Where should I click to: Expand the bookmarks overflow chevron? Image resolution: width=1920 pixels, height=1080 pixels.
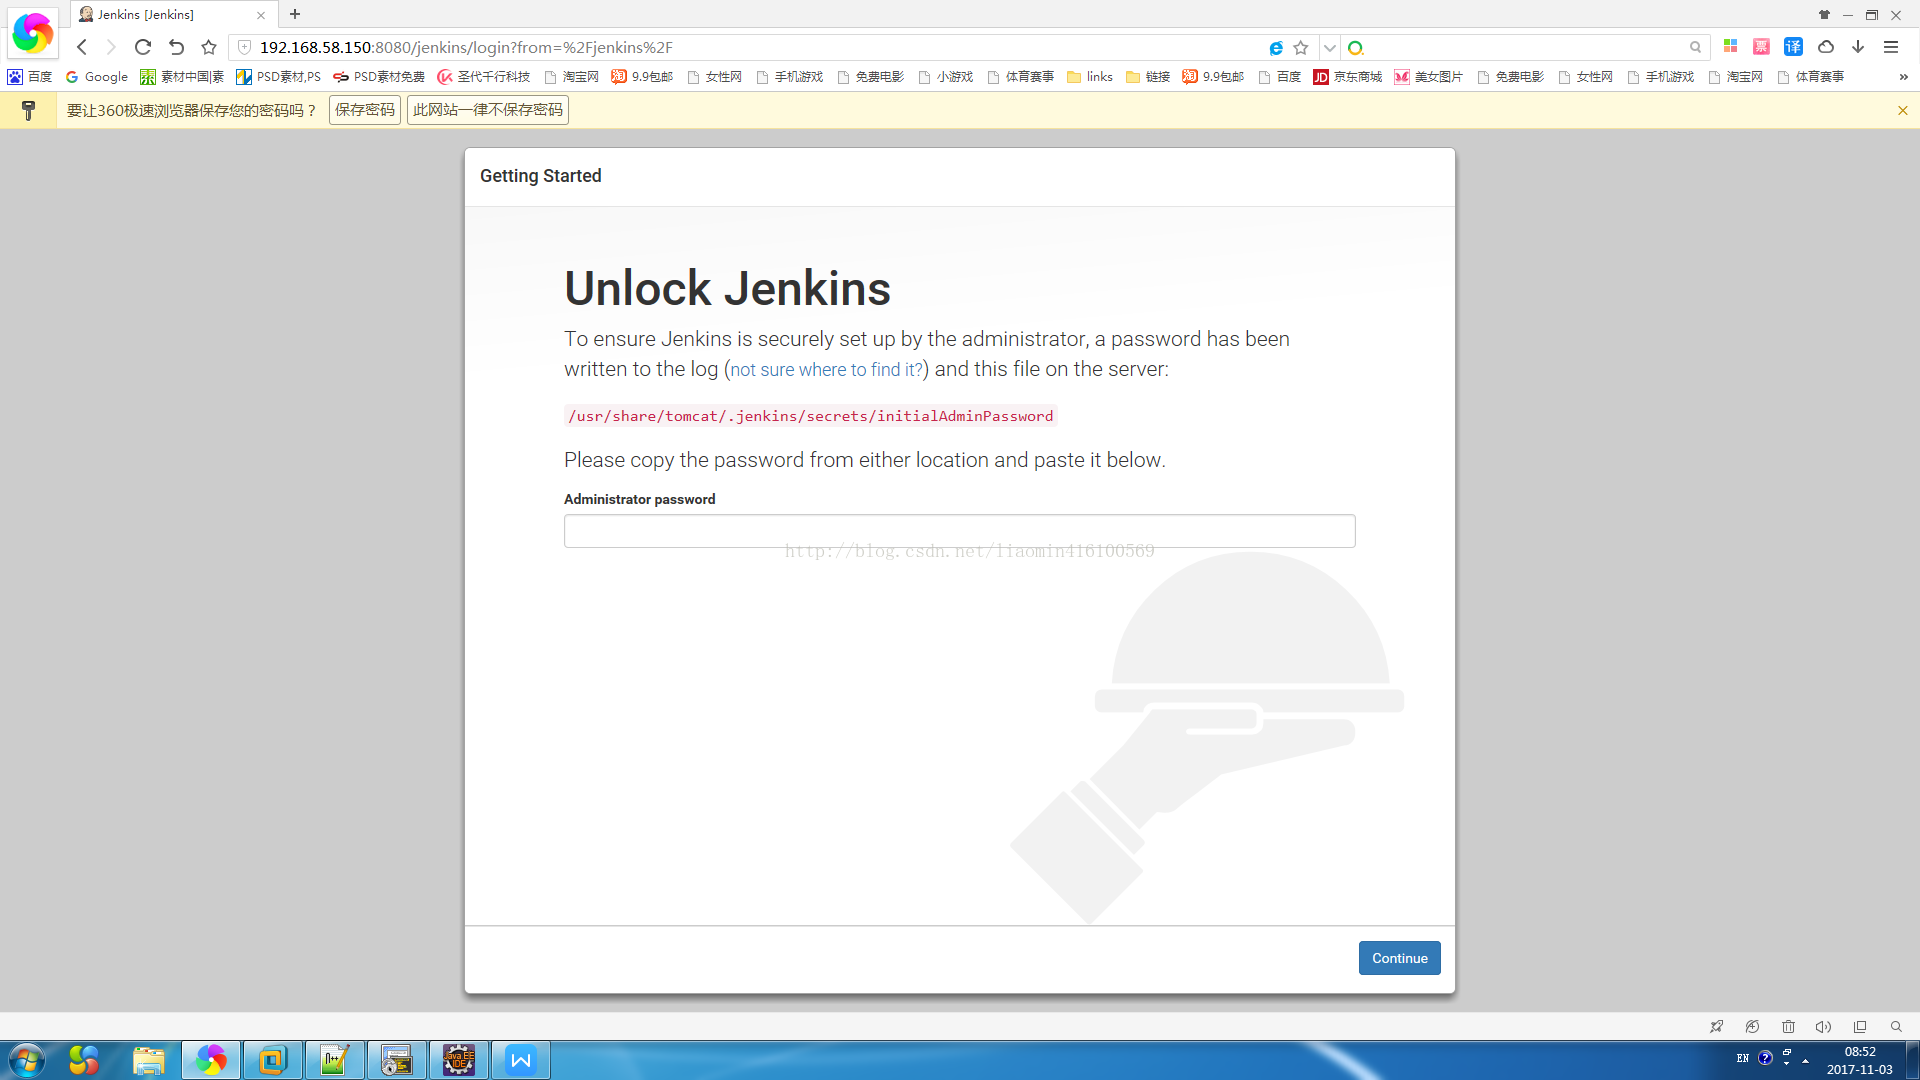[x=1903, y=77]
